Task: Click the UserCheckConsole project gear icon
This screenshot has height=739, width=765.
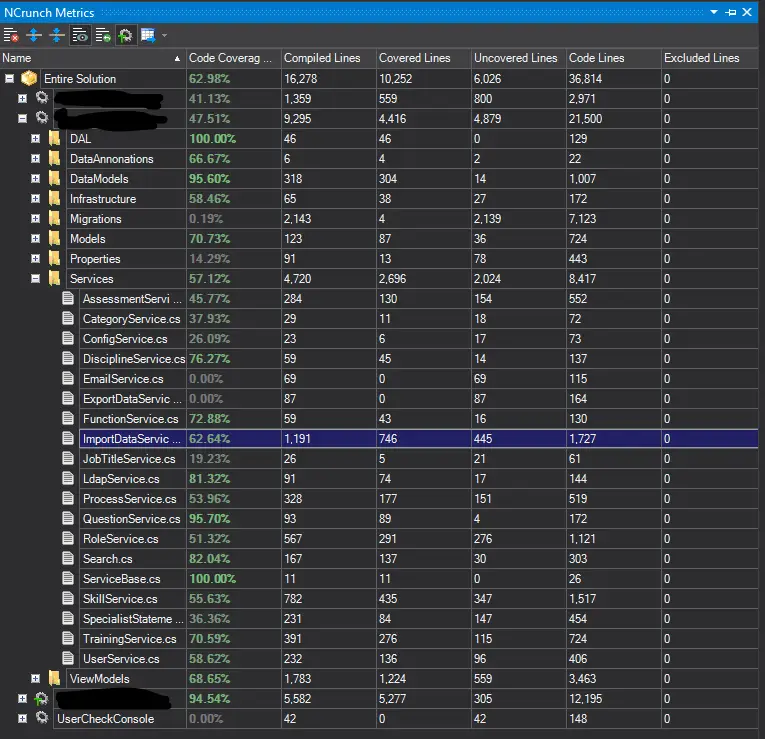Action: click(42, 718)
